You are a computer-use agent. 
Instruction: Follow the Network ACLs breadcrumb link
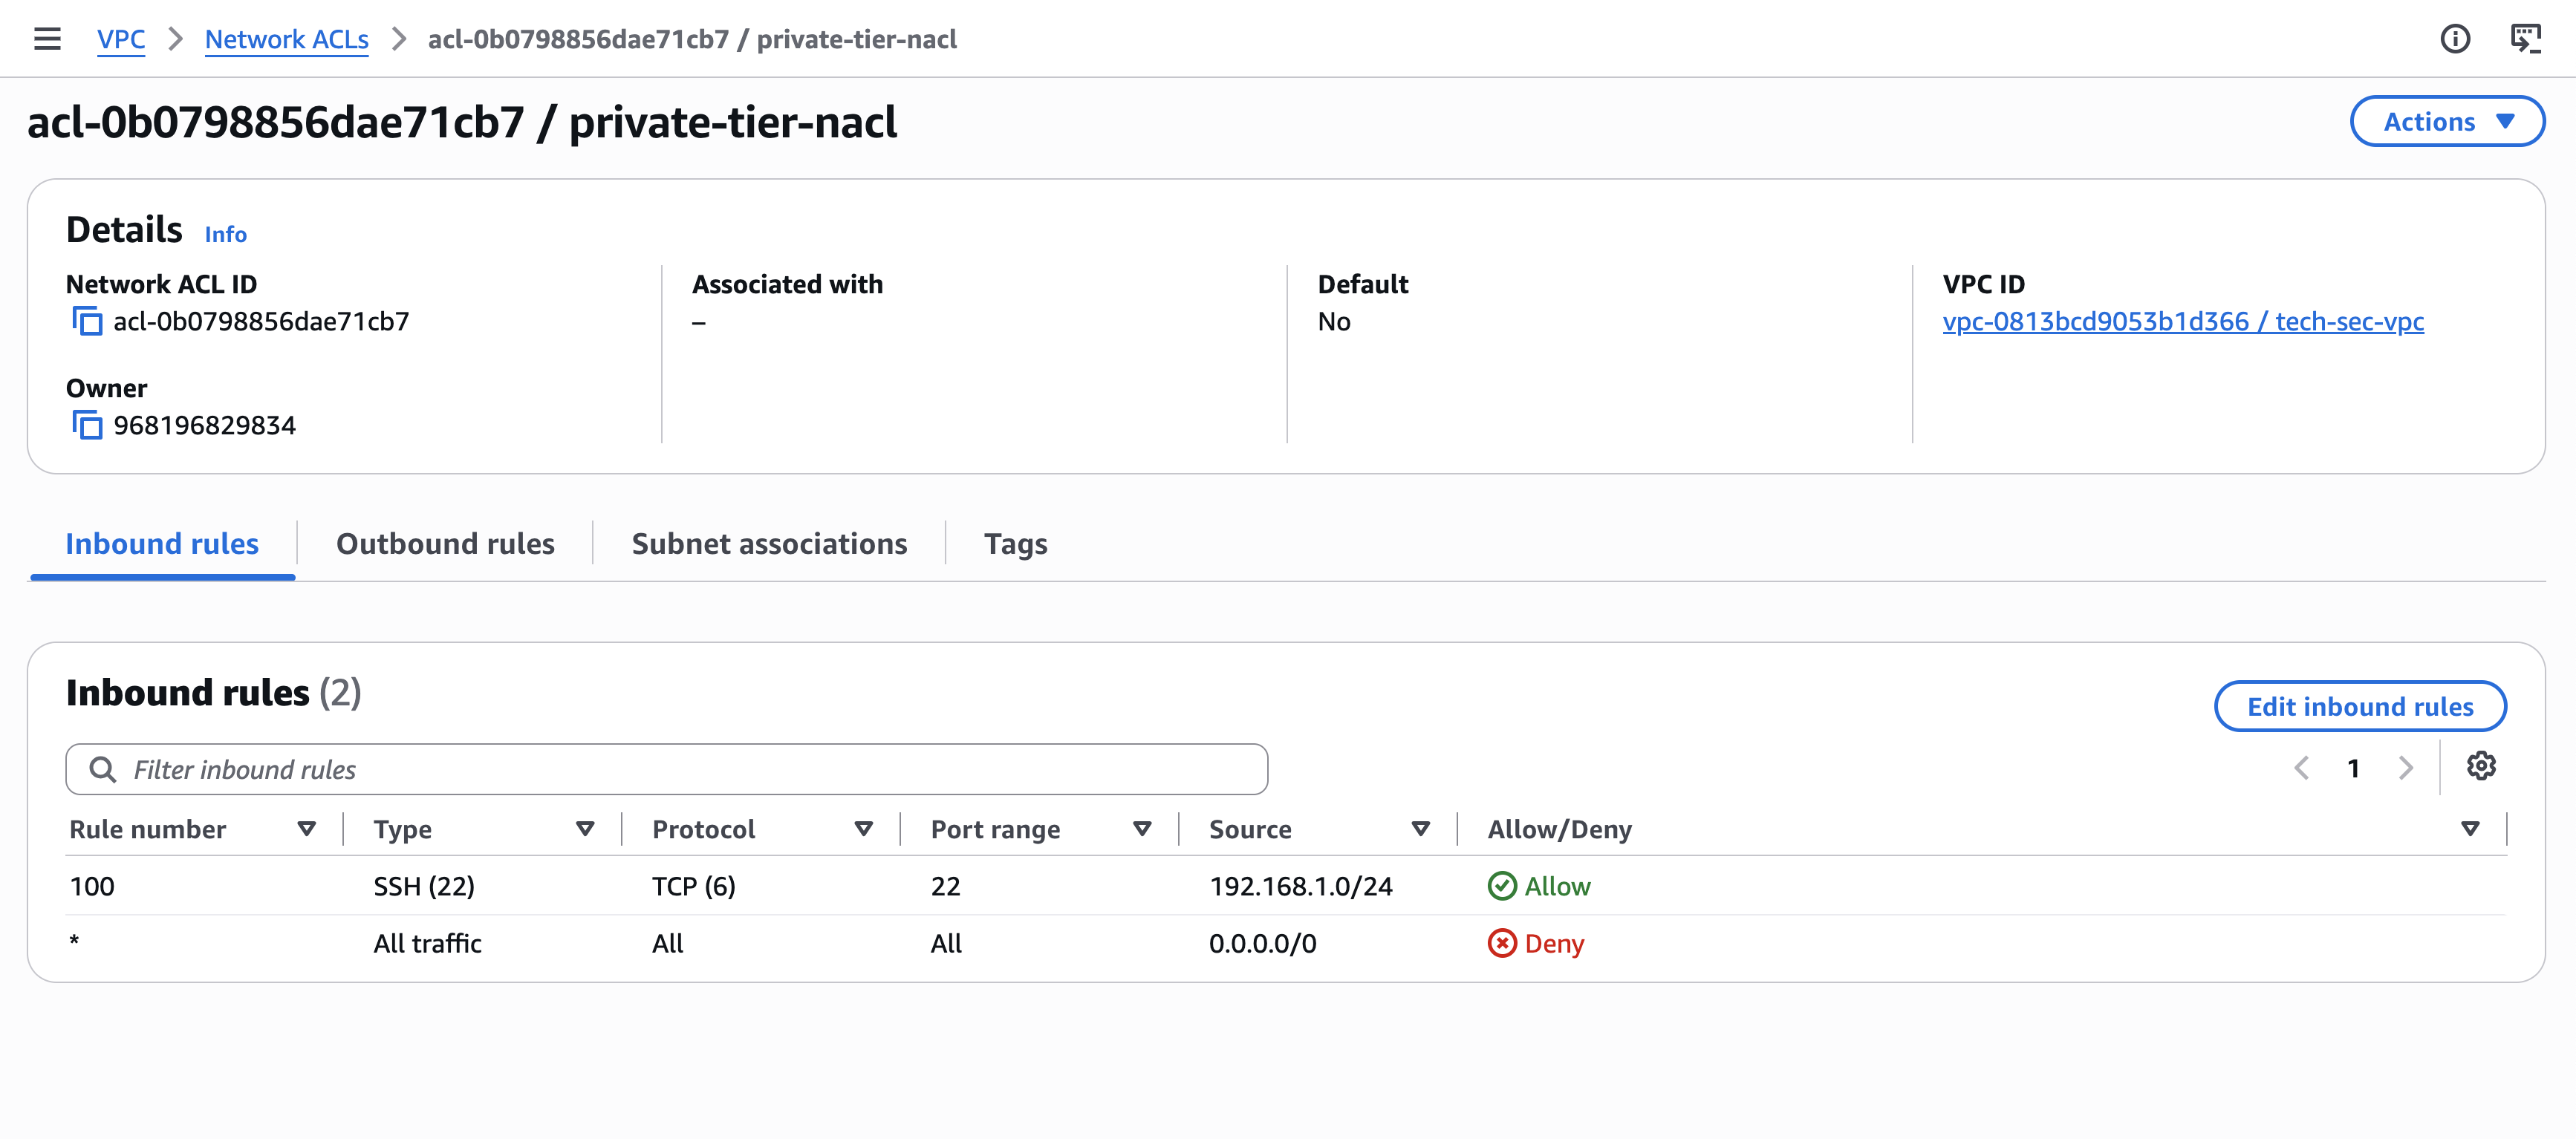tap(287, 39)
